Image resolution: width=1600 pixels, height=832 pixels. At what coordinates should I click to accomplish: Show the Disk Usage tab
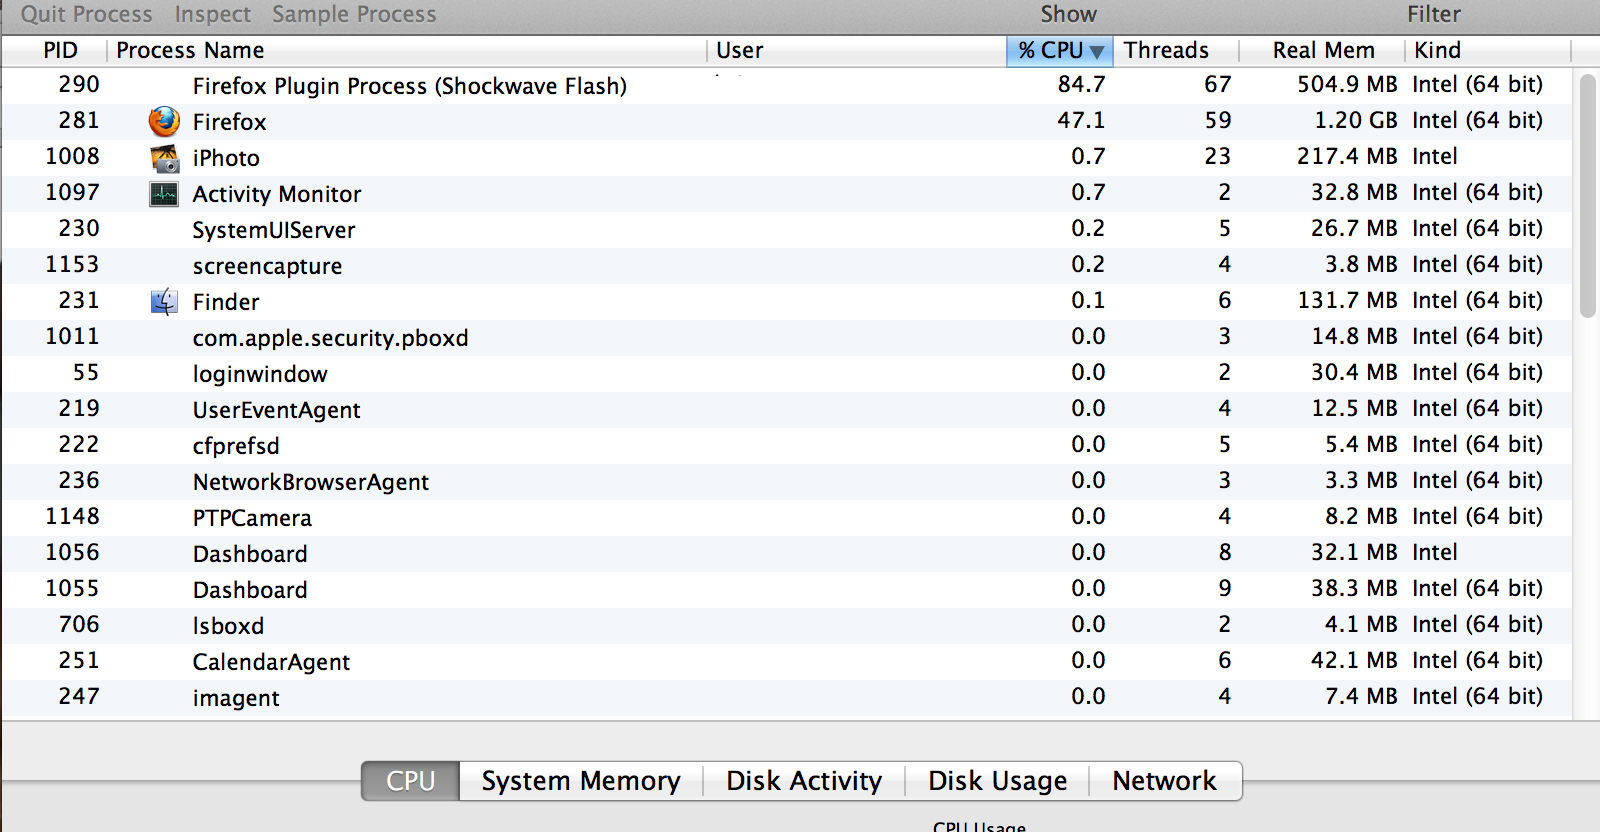(997, 781)
